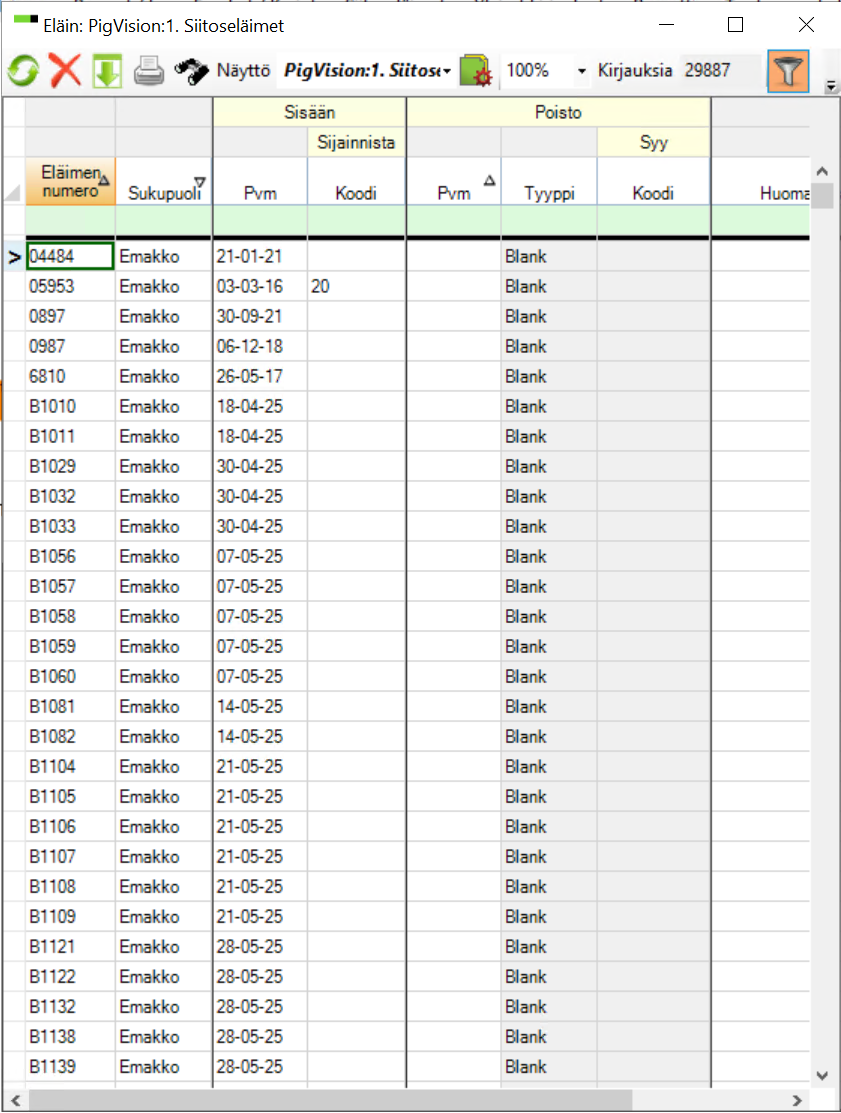Click the binoculars search icon
This screenshot has height=1113, width=841.
[192, 71]
